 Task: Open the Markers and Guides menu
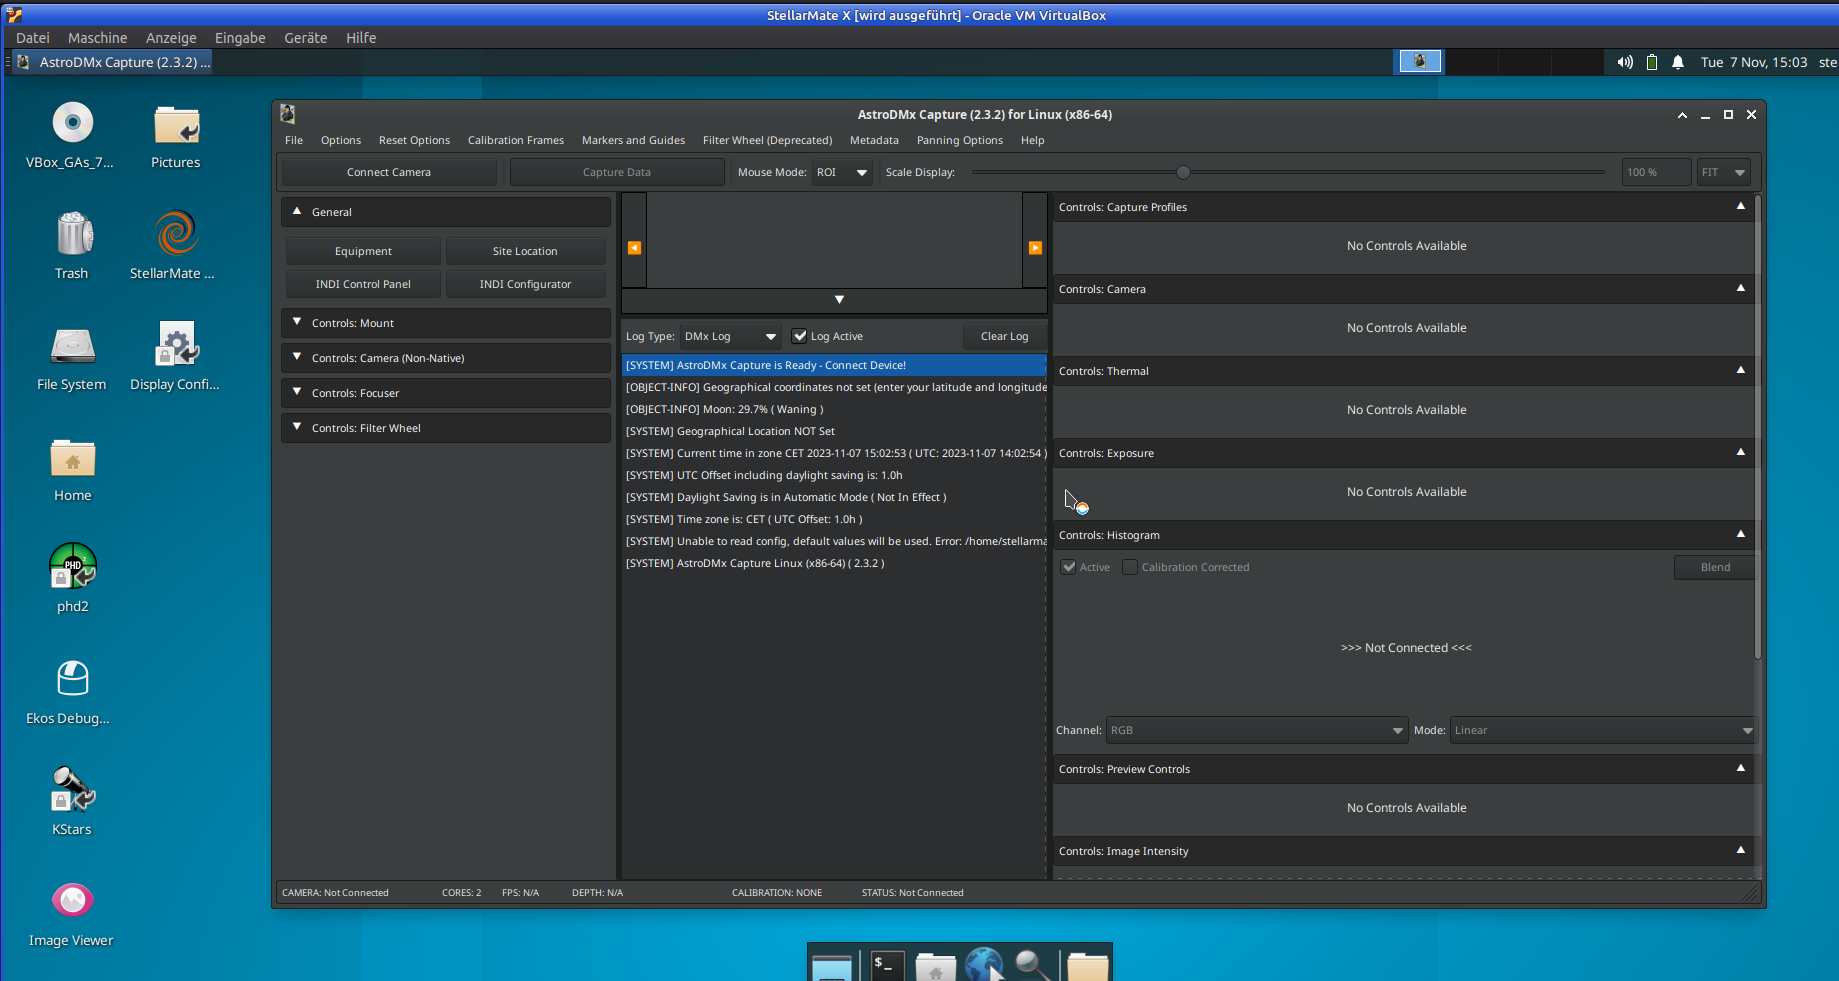633,140
